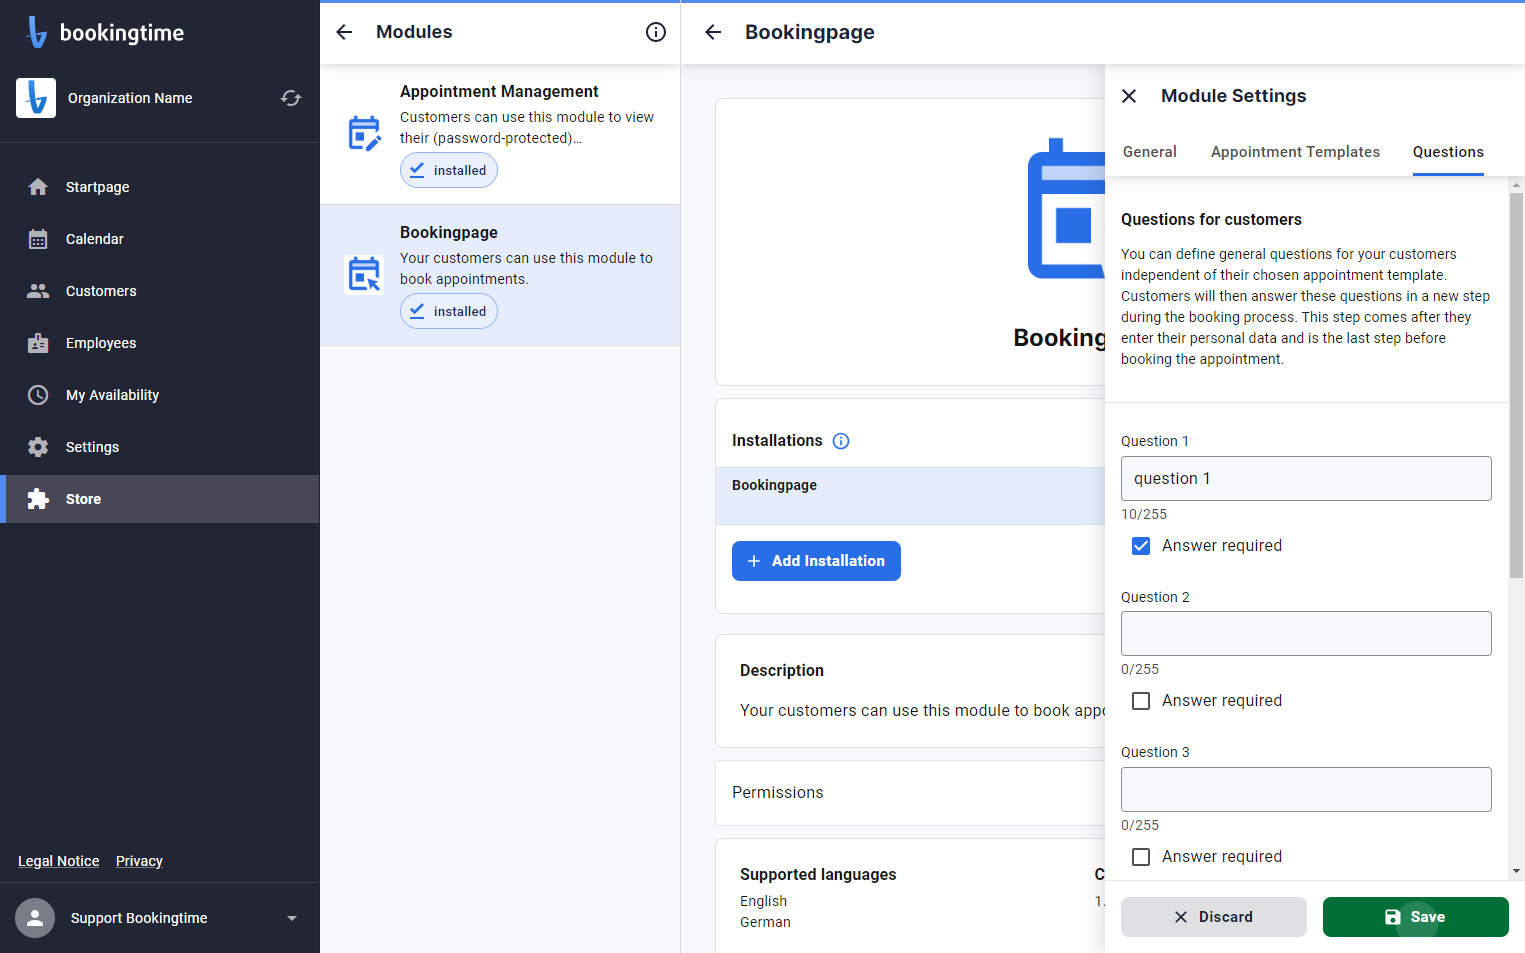Click the organization refresh sync icon
1525x953 pixels.
coord(291,98)
